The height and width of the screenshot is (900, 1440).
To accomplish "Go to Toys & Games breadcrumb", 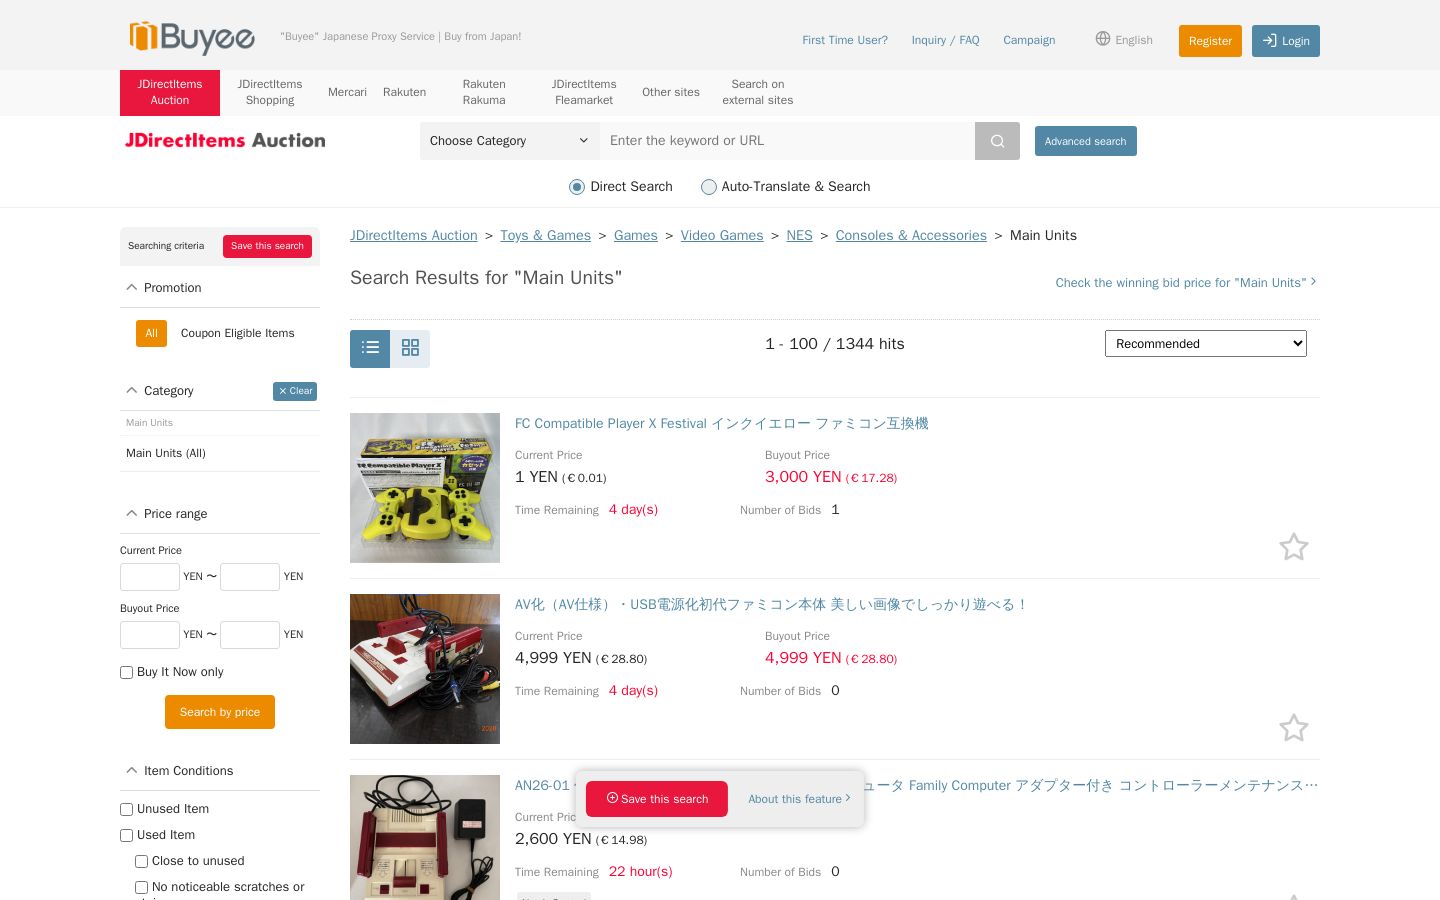I will click(x=545, y=235).
